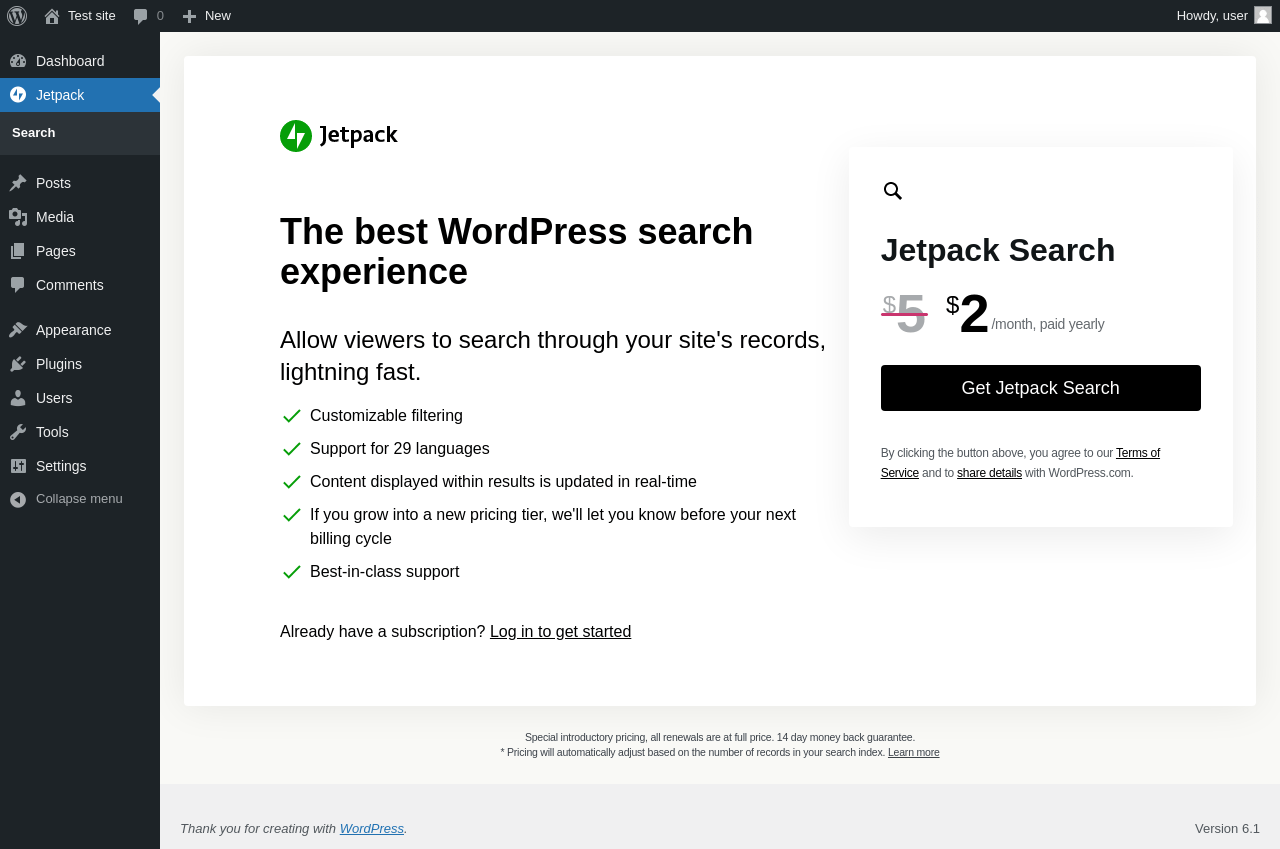
Task: Open the Settings menu
Action: point(80,466)
